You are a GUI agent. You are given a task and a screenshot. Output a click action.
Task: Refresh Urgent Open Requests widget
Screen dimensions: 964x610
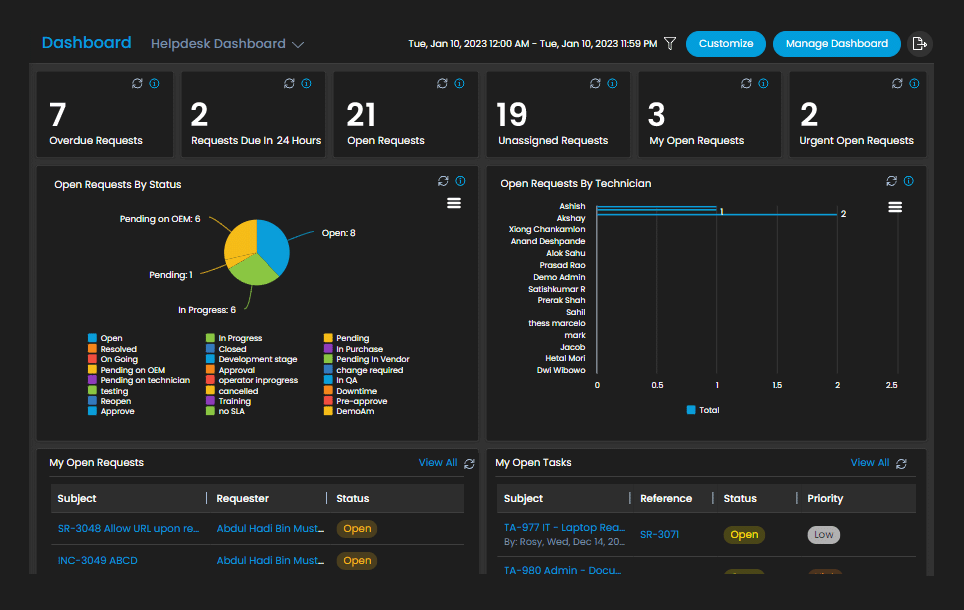click(x=897, y=83)
